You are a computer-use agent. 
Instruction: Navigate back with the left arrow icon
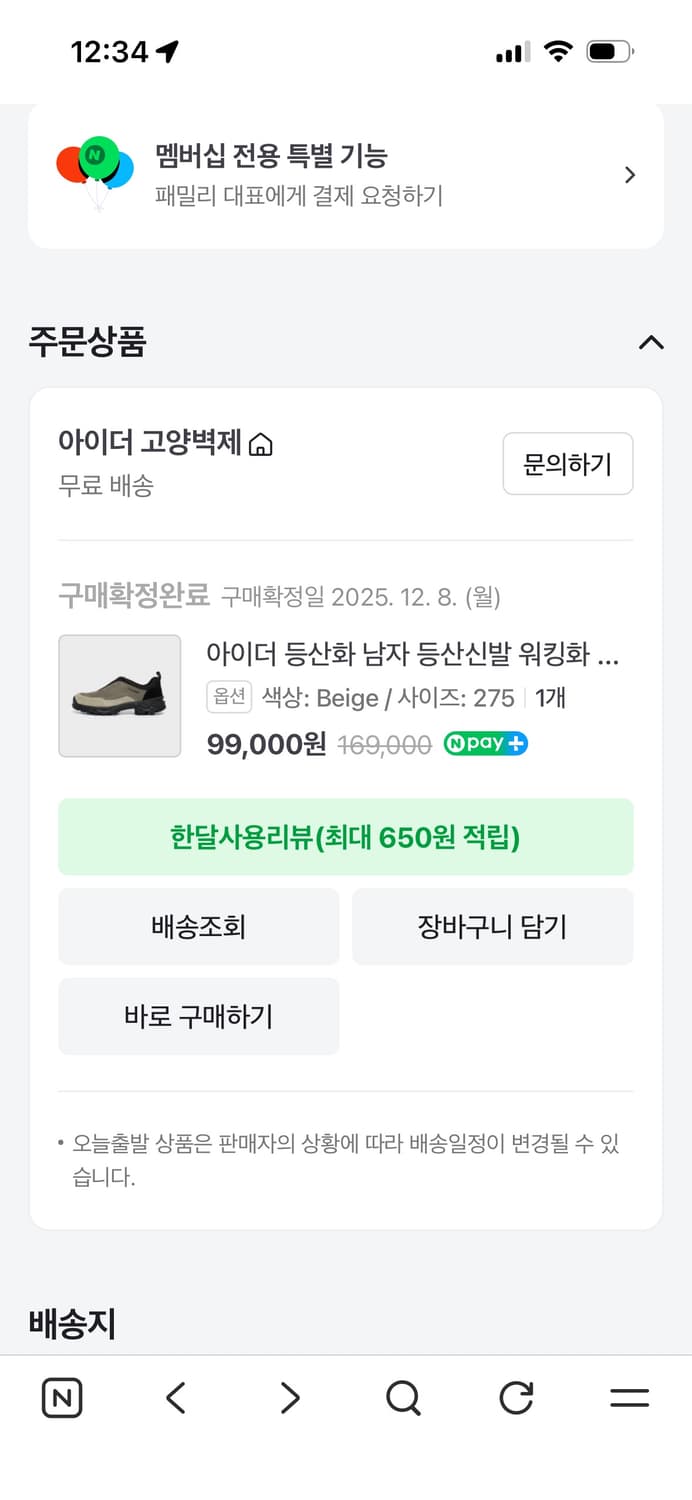coord(175,1399)
